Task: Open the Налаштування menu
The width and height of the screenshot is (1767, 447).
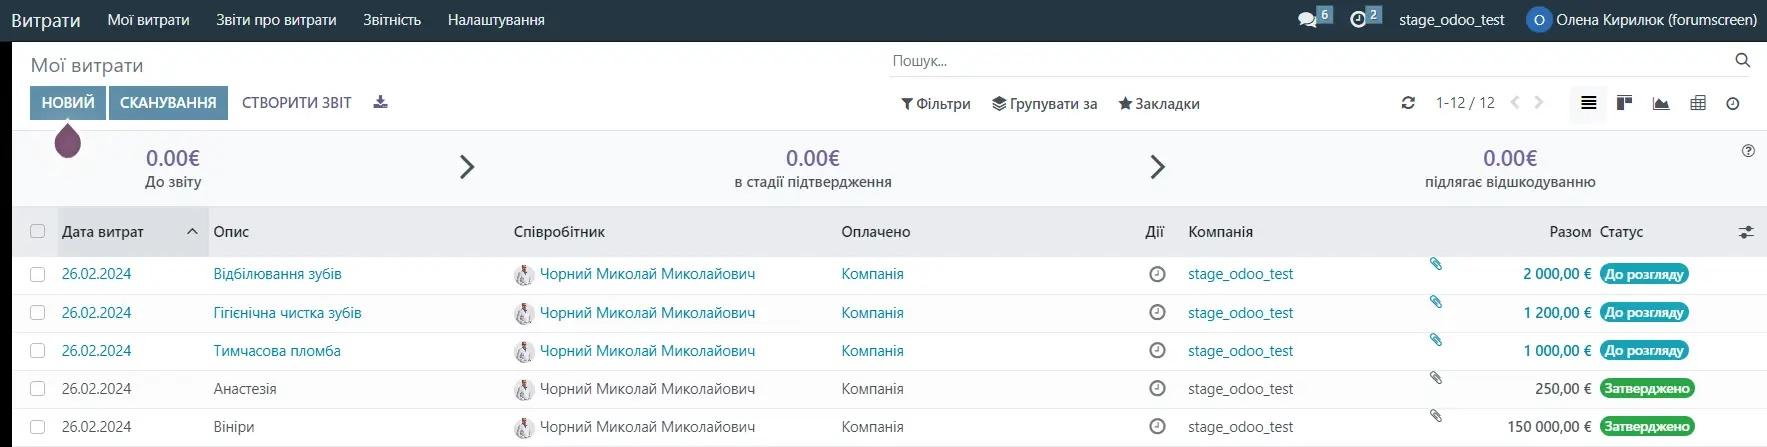Action: [496, 20]
